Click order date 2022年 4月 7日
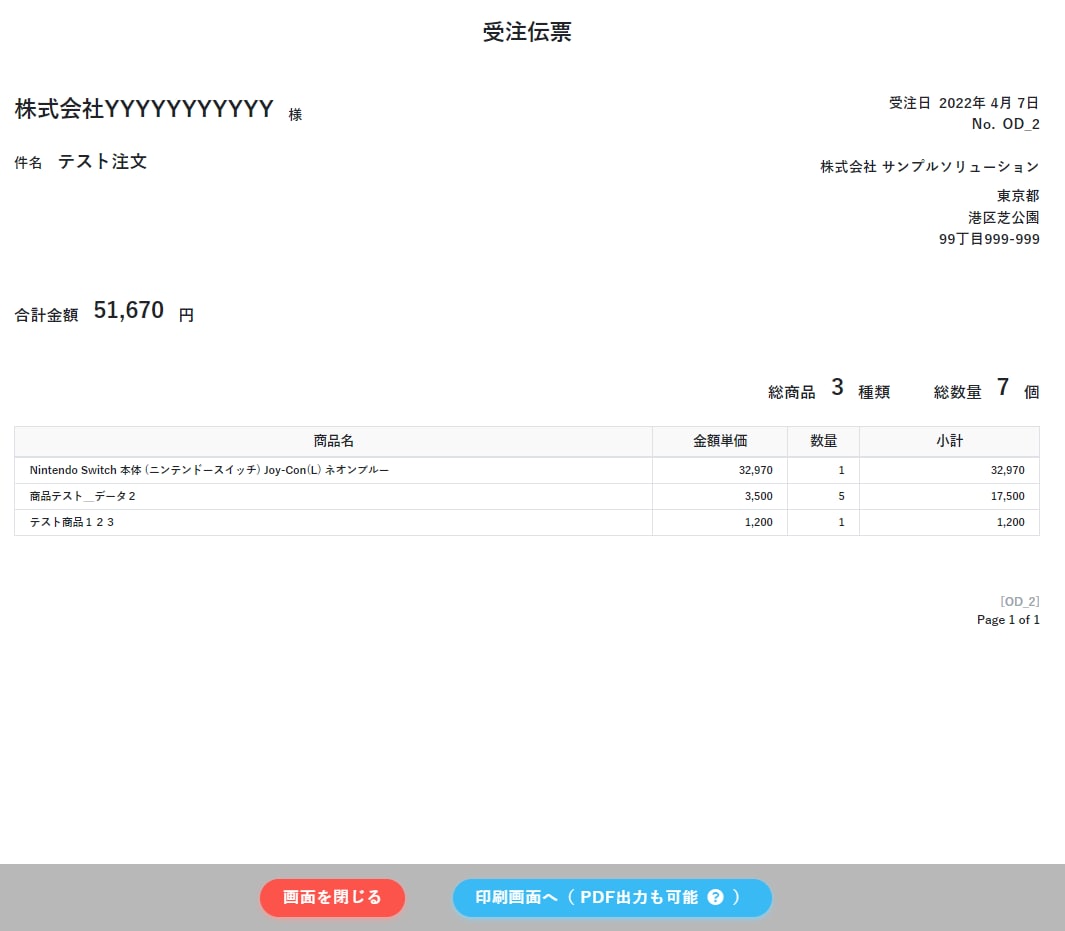 (988, 103)
